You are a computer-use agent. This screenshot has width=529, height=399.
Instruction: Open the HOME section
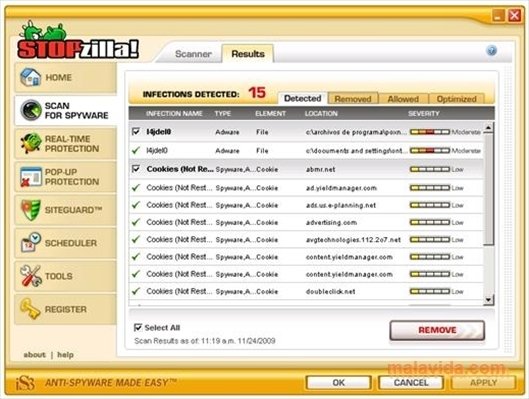click(x=66, y=77)
